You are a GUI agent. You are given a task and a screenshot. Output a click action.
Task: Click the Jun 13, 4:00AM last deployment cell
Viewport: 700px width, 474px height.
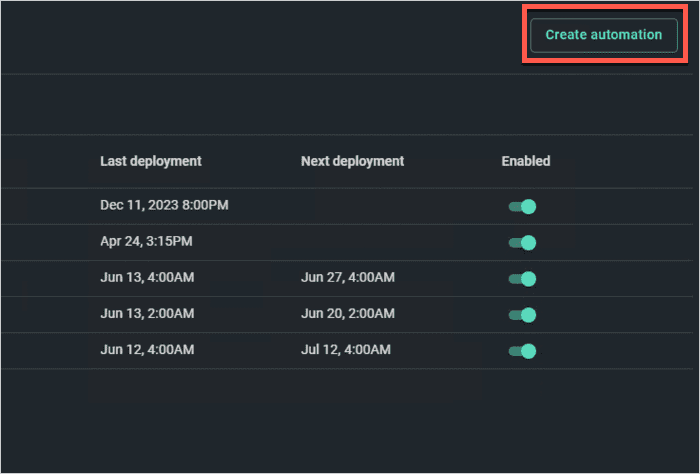point(147,278)
